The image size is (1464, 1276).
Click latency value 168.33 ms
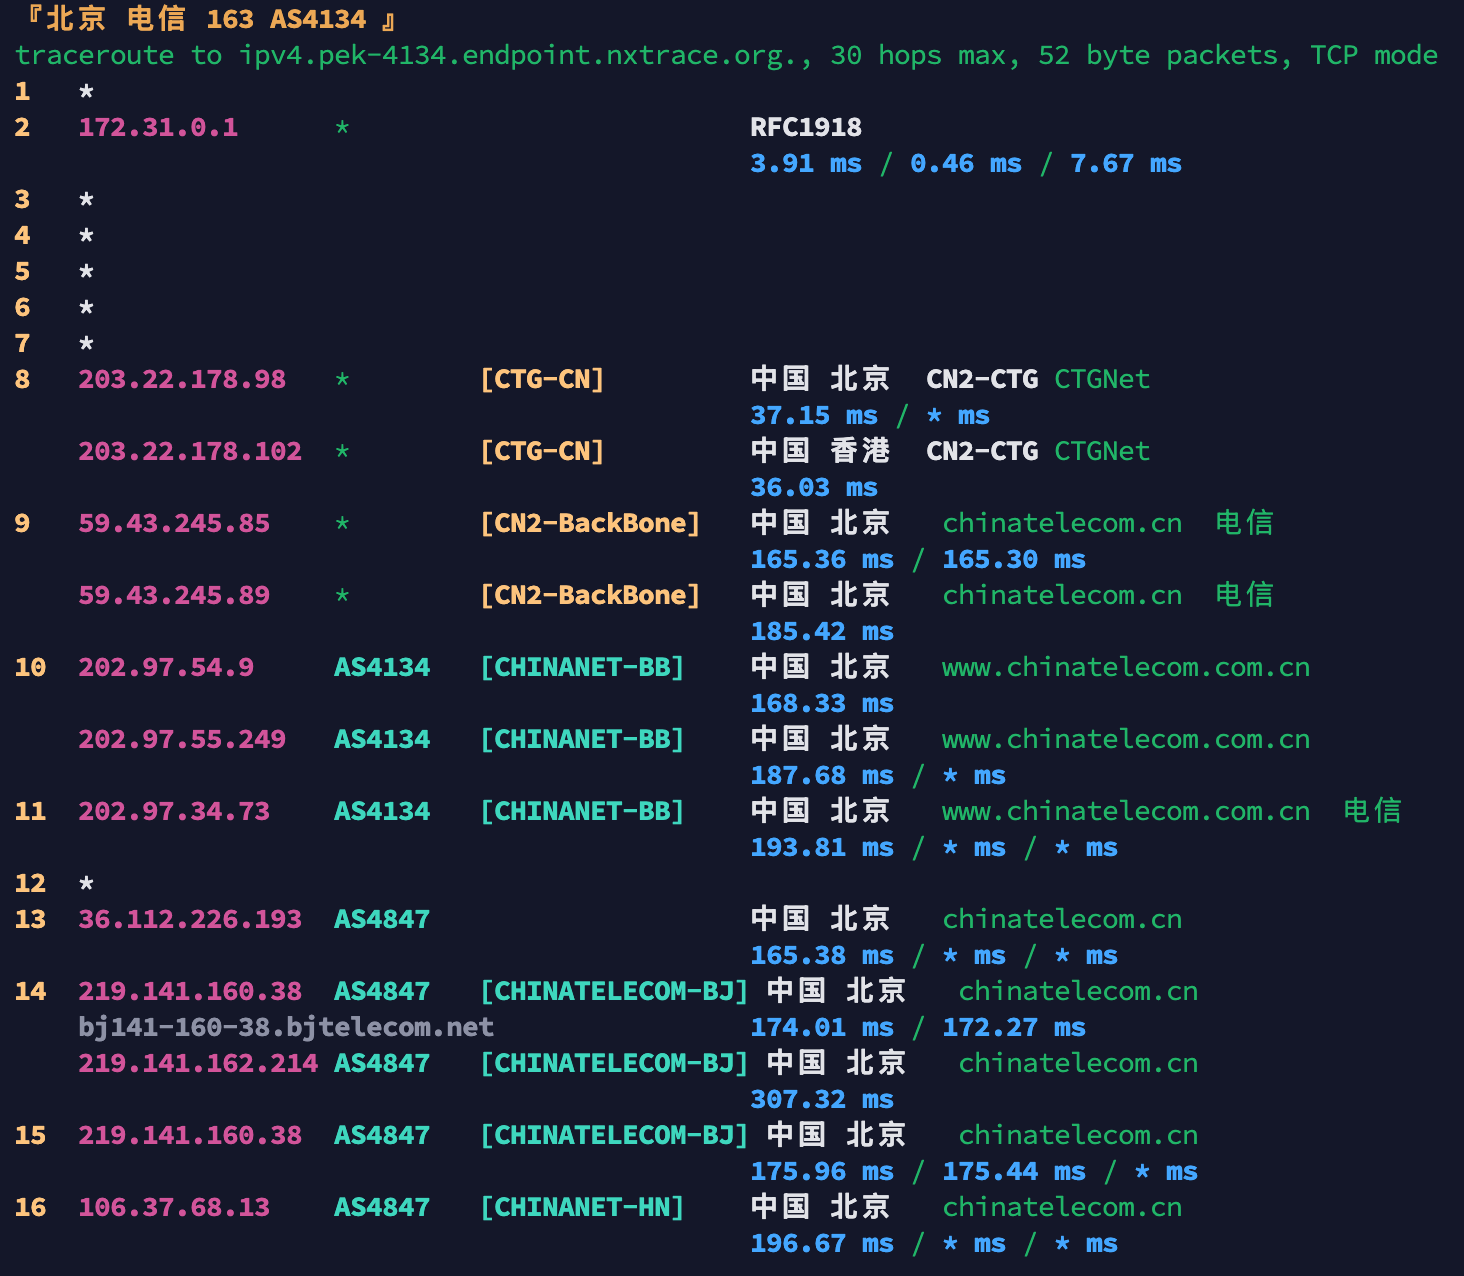point(822,703)
